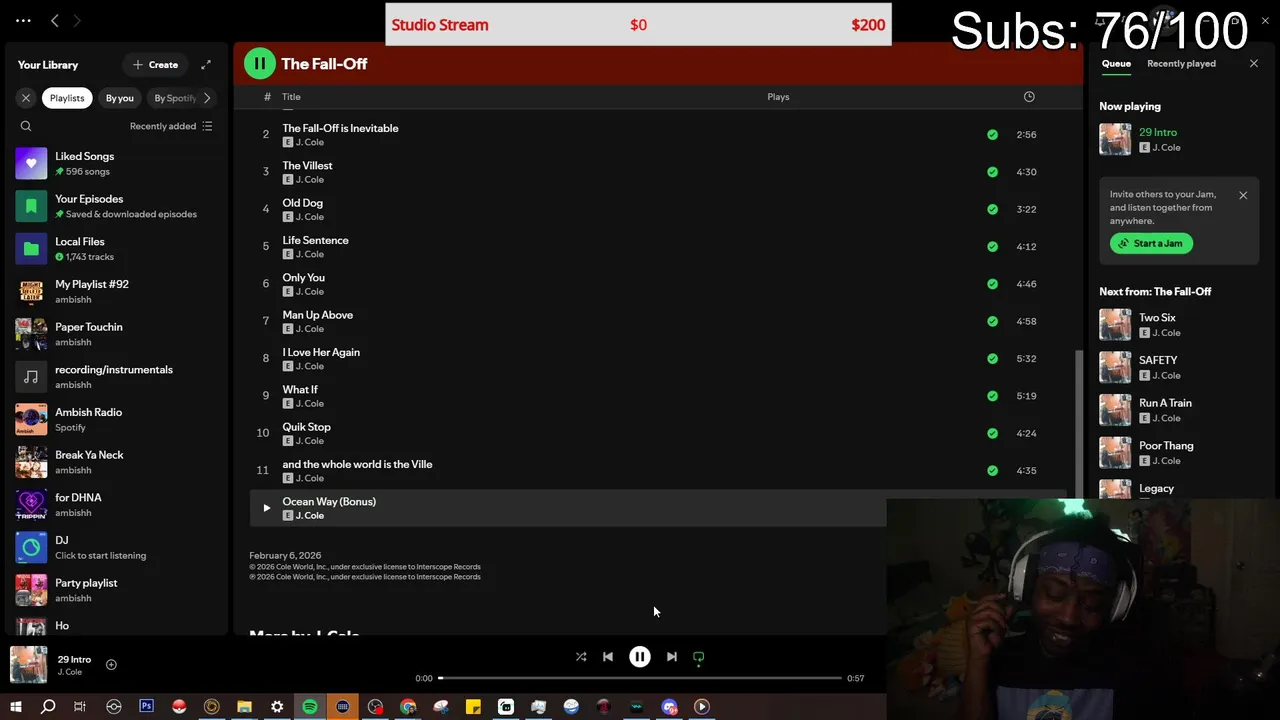
Task: Click the duration clock column header
Action: [1029, 97]
